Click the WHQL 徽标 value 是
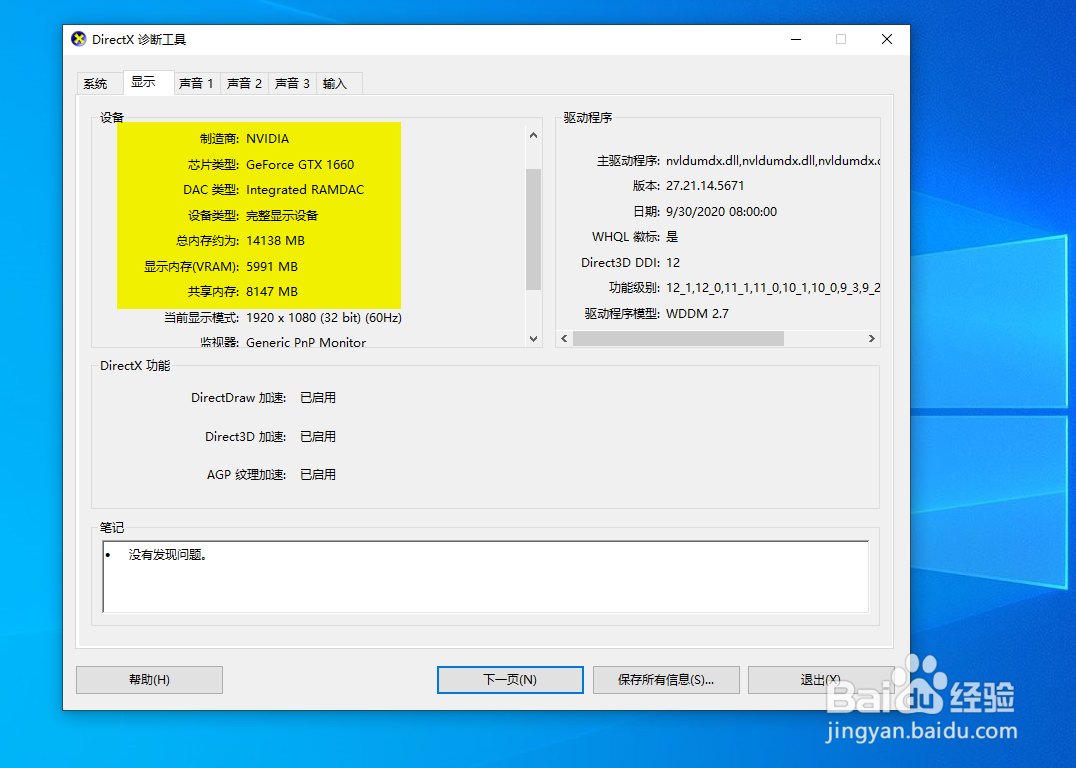The width and height of the screenshot is (1076, 768). point(672,237)
